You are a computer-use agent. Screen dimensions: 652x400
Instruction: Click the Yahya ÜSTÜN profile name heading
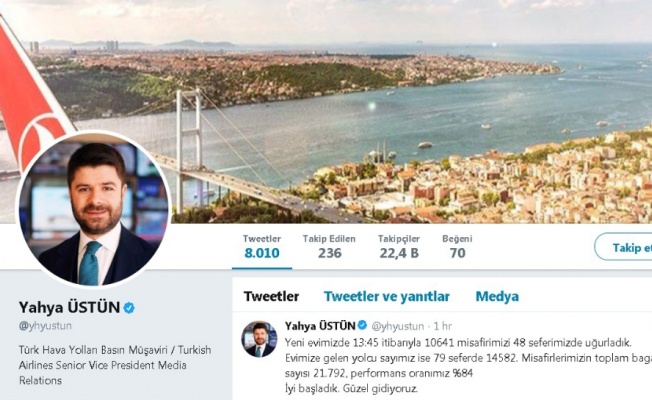[x=67, y=306]
